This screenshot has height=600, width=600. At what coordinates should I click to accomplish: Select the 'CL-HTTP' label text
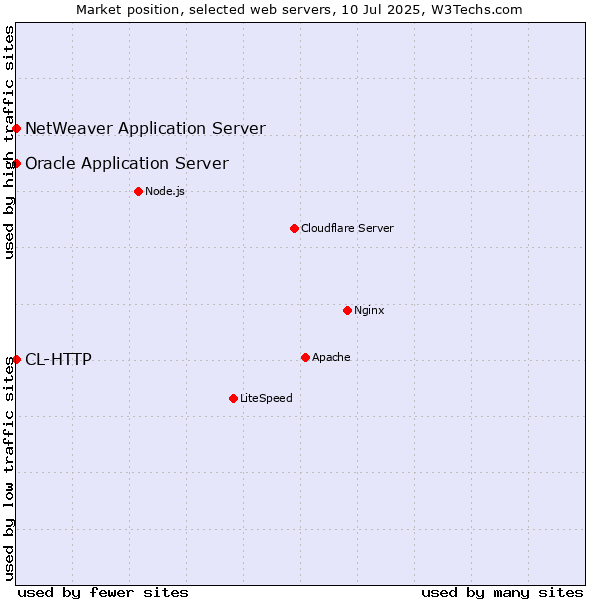[59, 359]
